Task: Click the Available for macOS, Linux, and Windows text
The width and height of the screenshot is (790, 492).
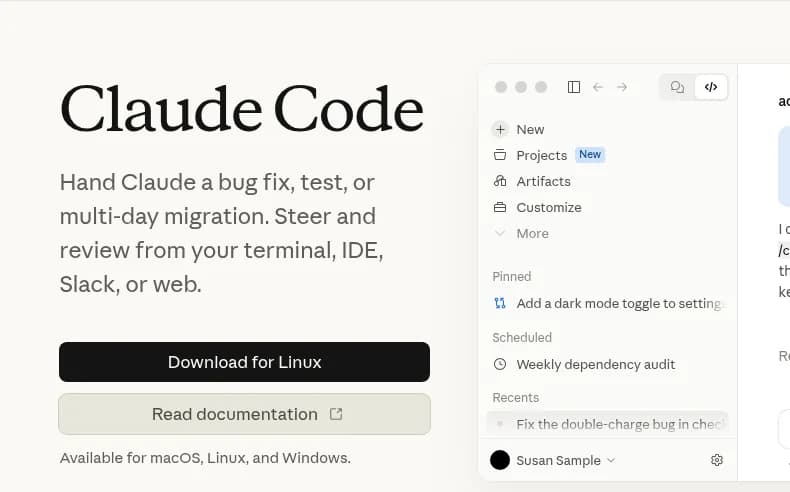Action: click(205, 458)
